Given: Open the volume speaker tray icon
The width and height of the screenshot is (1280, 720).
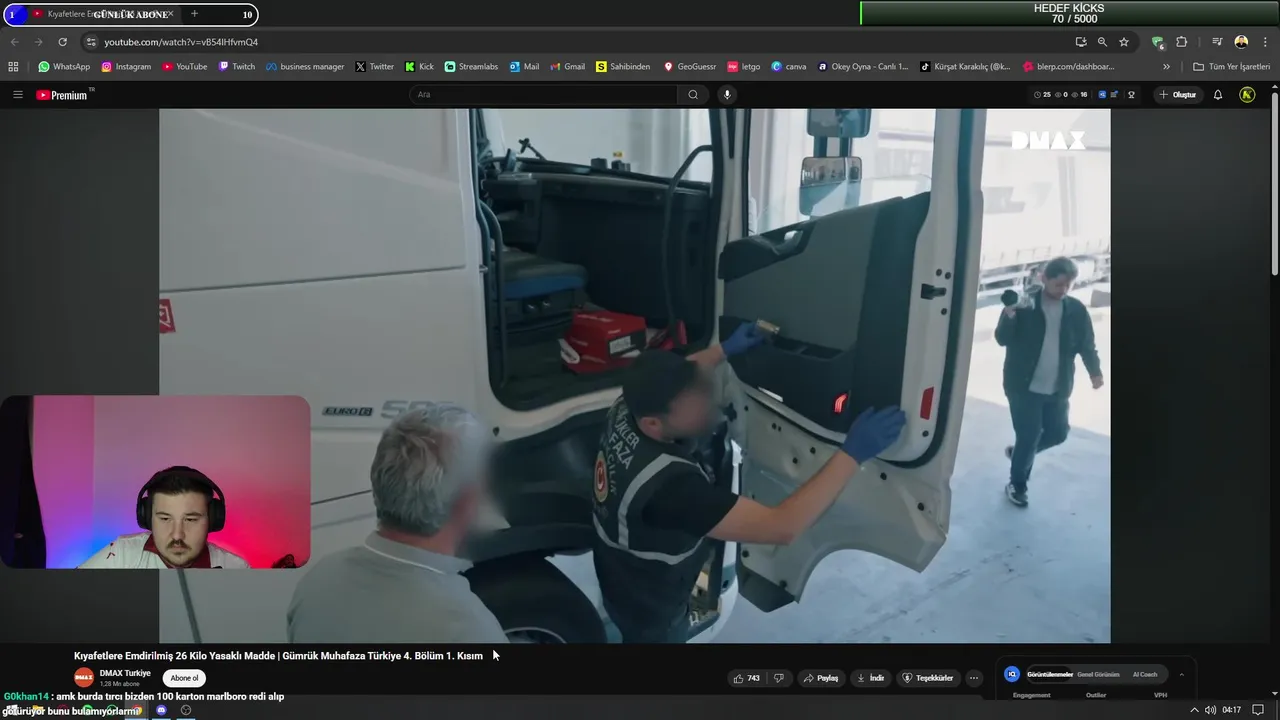Looking at the screenshot, I should pos(1210,710).
